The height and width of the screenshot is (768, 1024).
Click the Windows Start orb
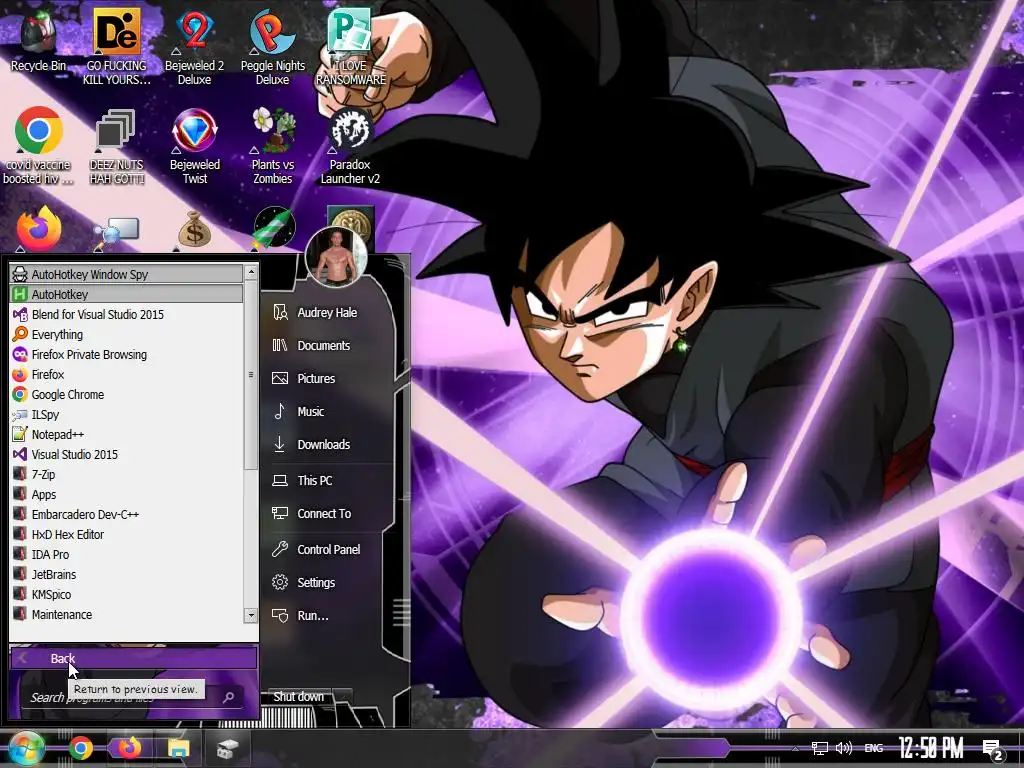point(26,748)
